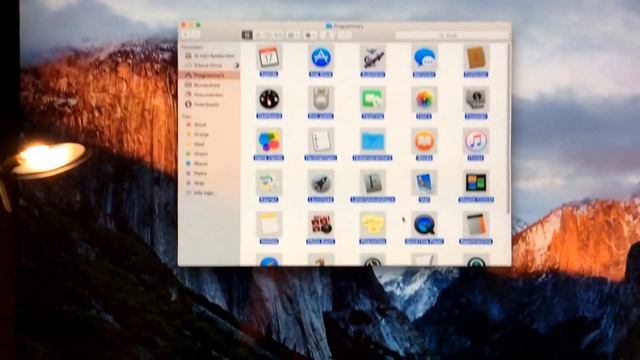Open the gear action menu dropdown
The width and height of the screenshot is (640, 360).
tap(310, 35)
